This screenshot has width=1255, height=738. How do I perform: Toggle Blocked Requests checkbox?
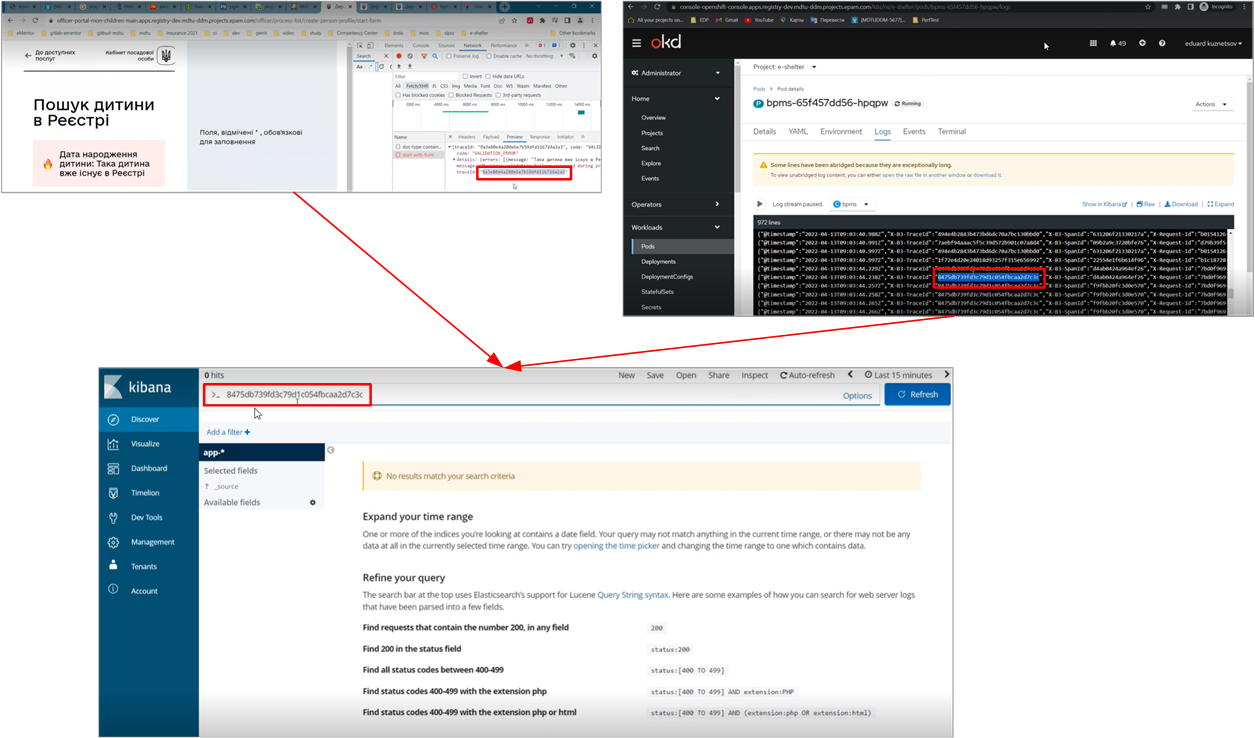pyautogui.click(x=451, y=95)
